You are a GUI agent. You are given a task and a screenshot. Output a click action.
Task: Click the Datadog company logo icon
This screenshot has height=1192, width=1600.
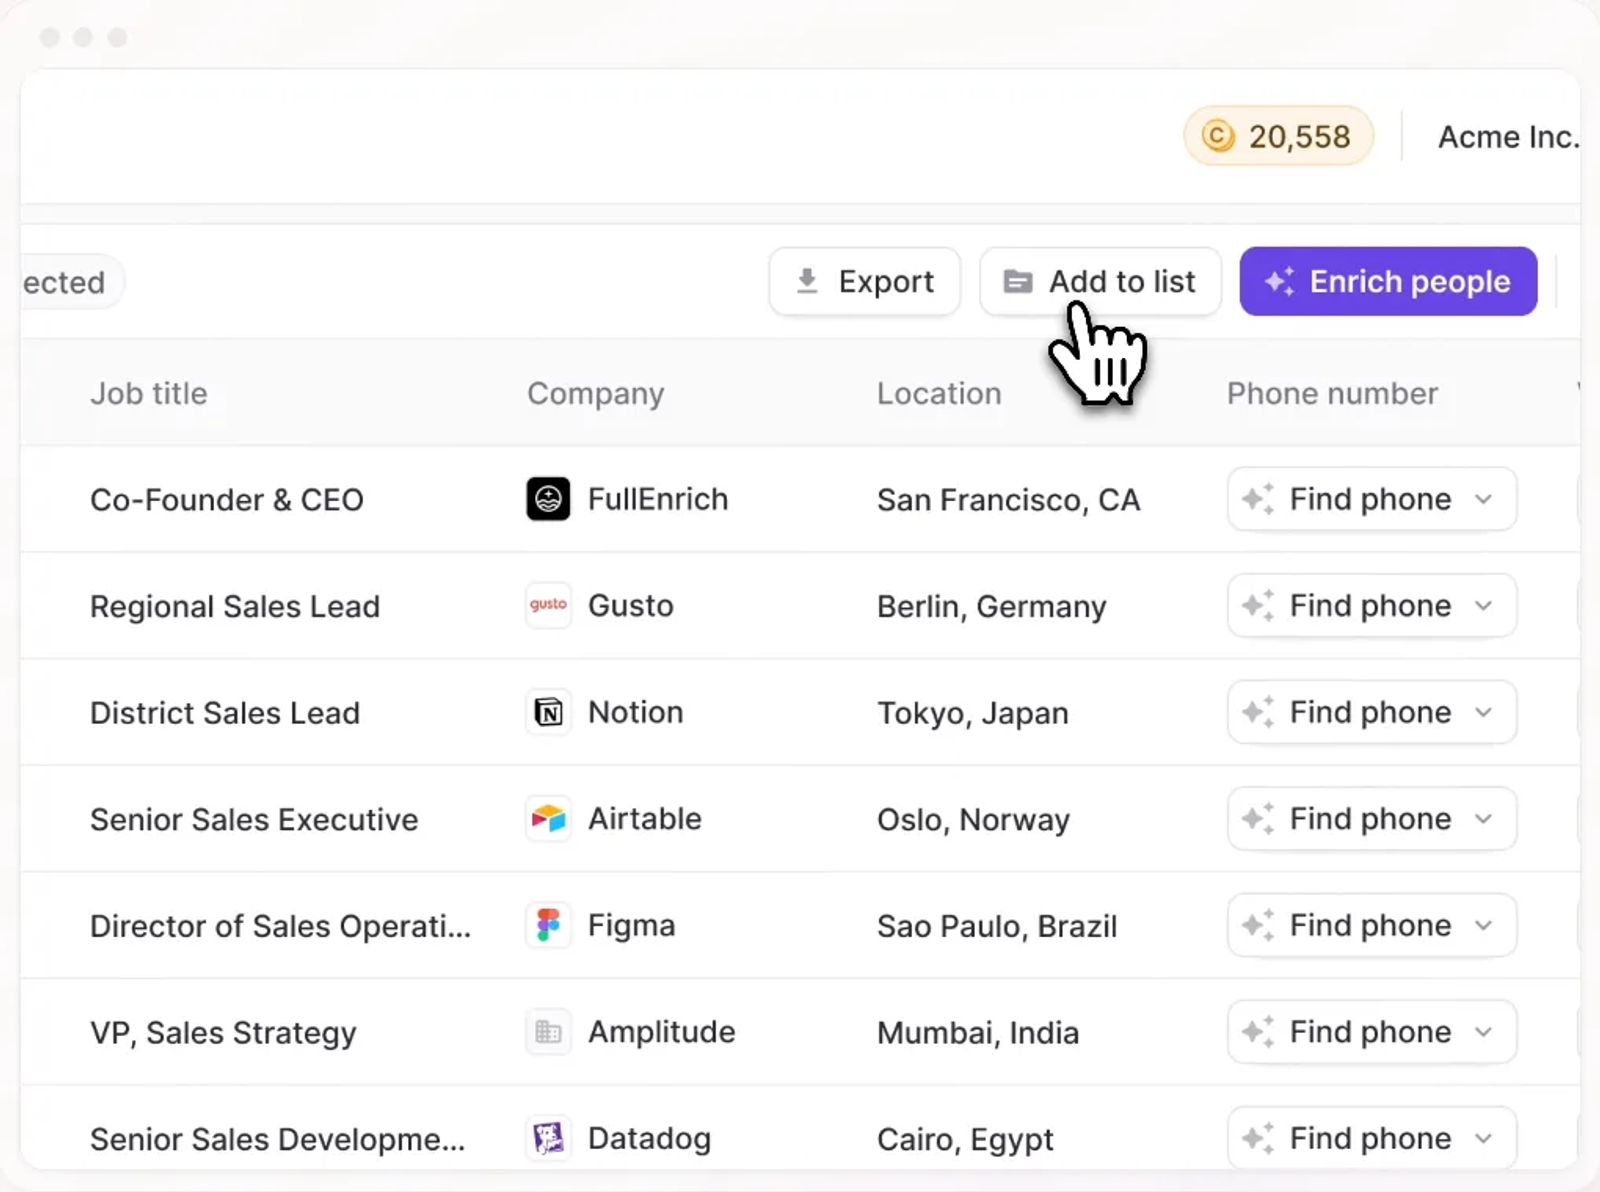pyautogui.click(x=548, y=1138)
